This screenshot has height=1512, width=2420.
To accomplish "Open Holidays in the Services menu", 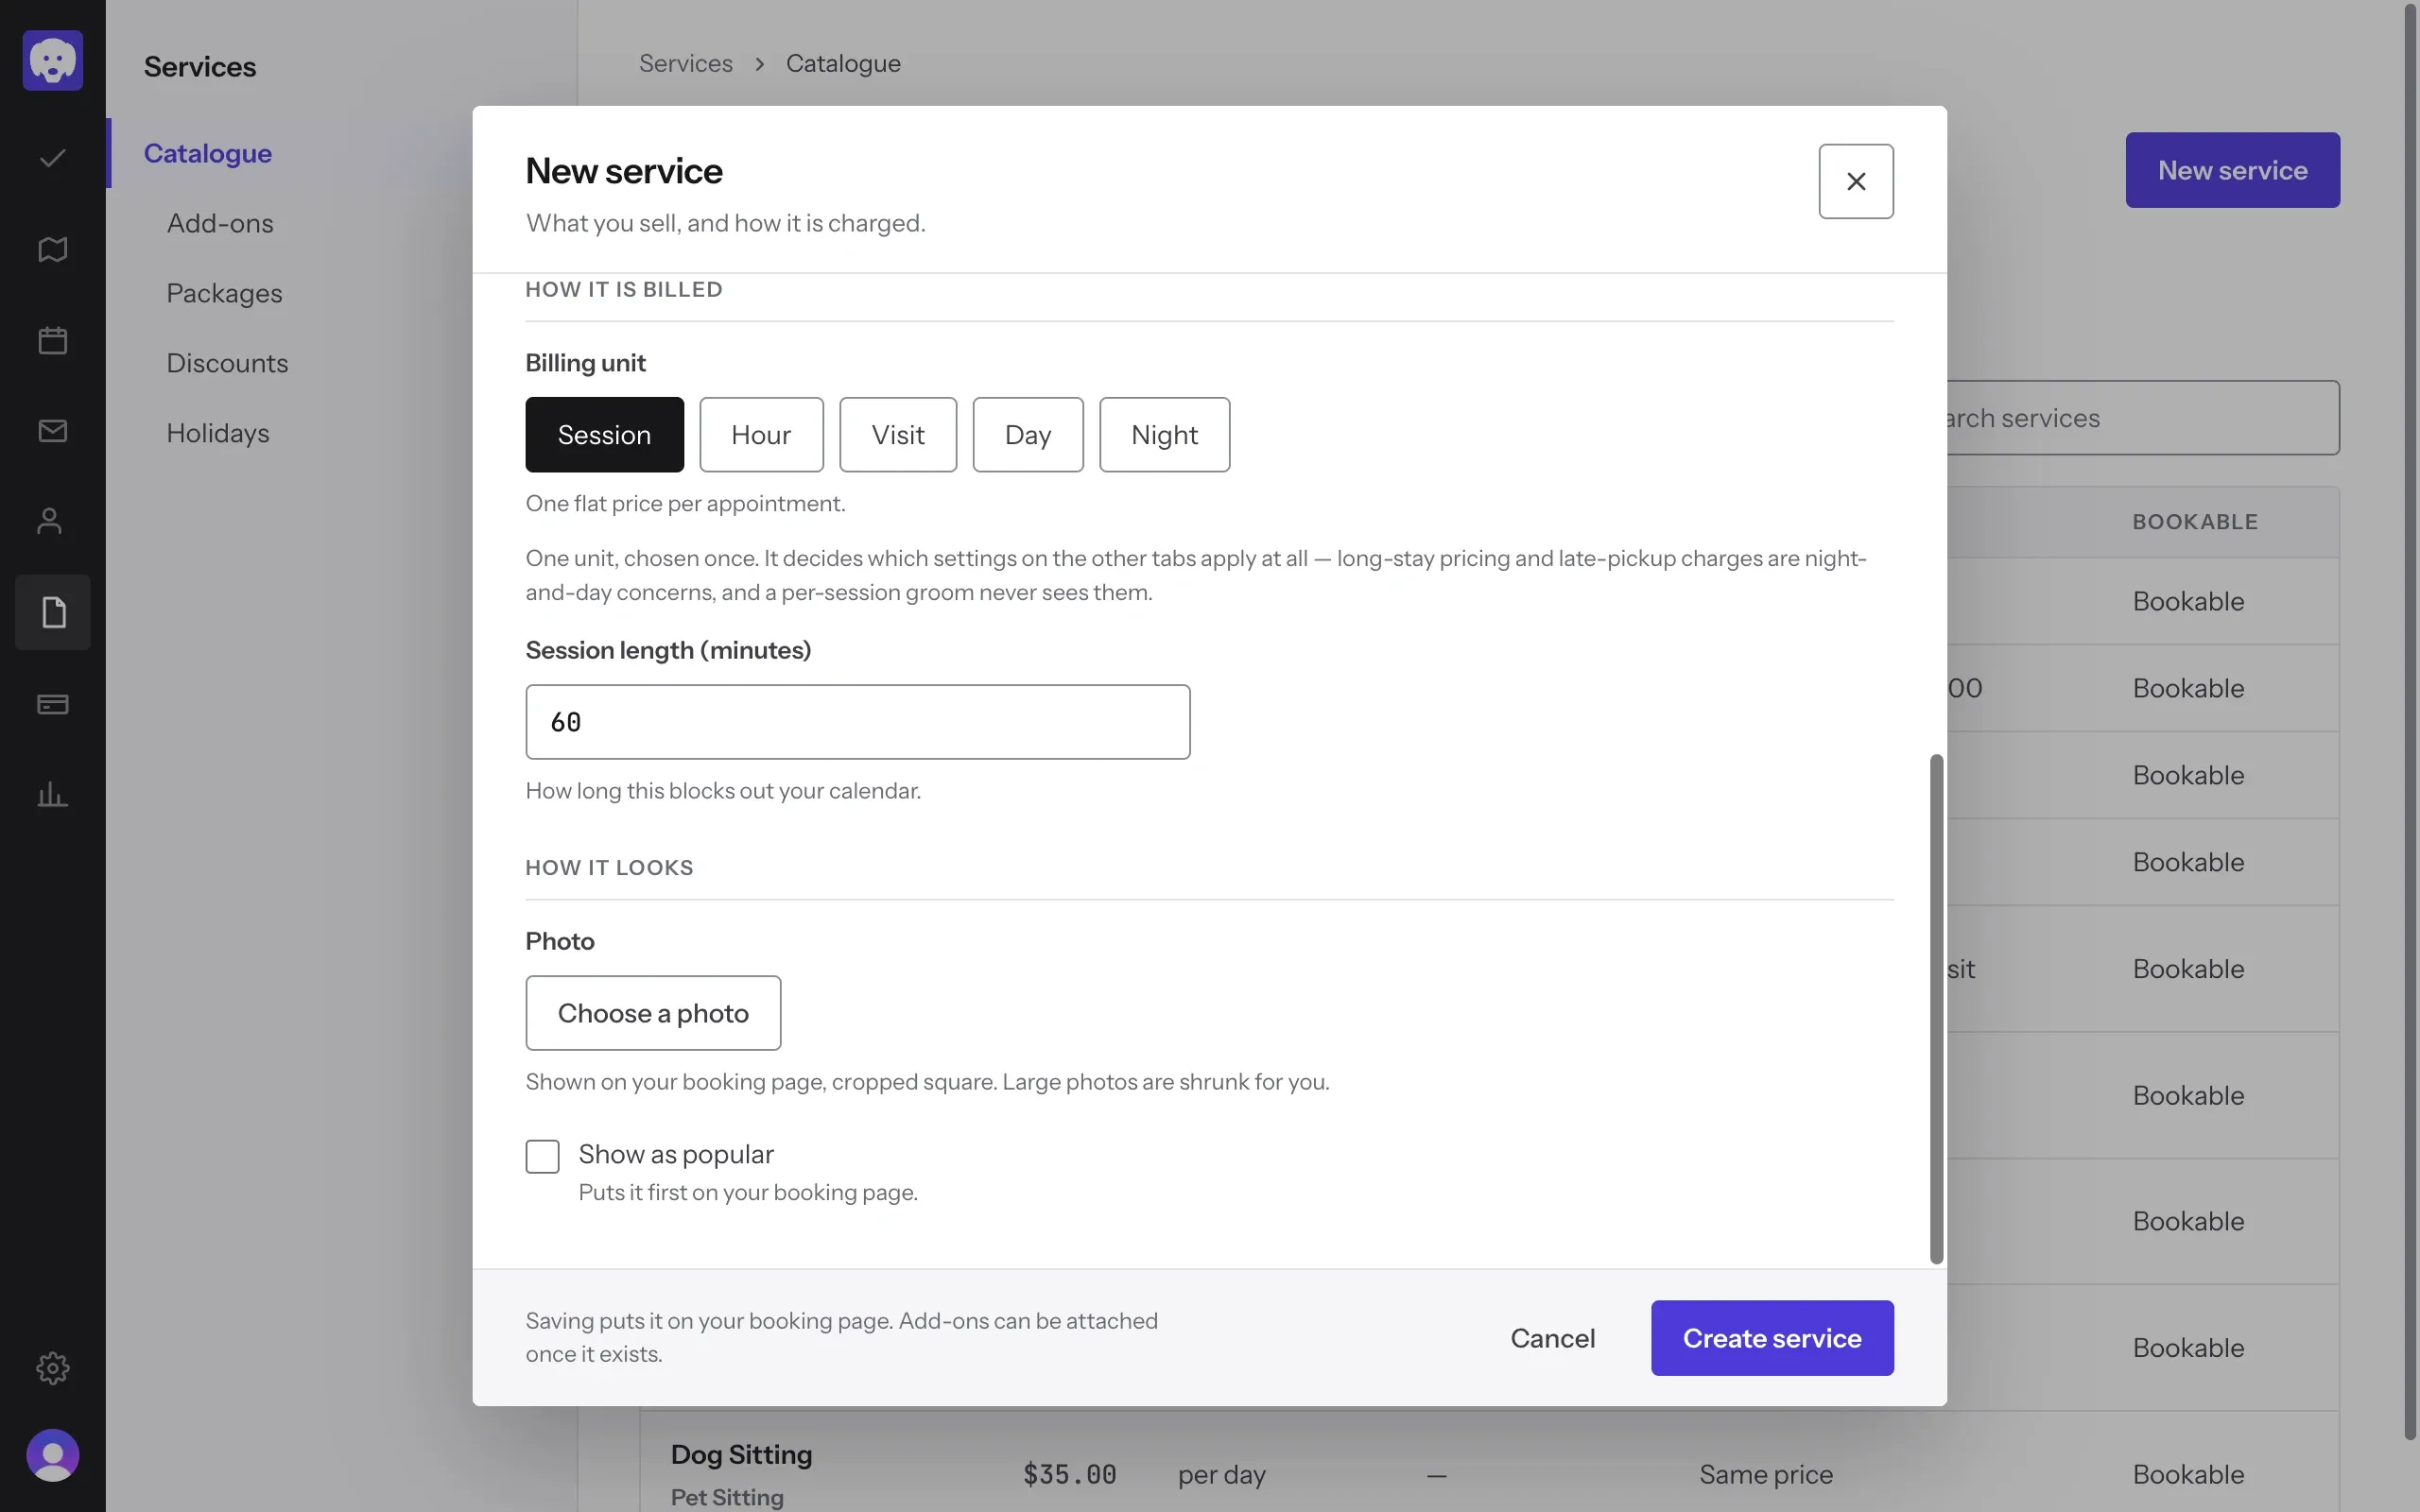I will tap(218, 433).
